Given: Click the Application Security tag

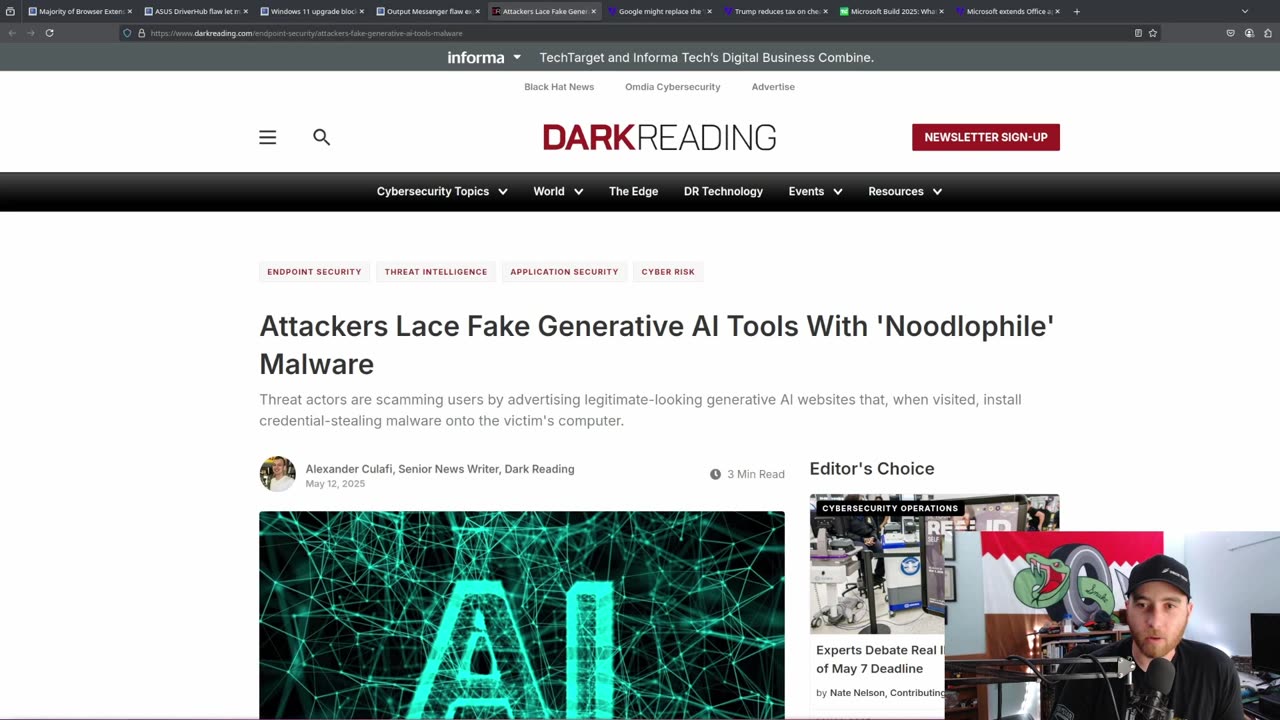Looking at the screenshot, I should coord(564,272).
